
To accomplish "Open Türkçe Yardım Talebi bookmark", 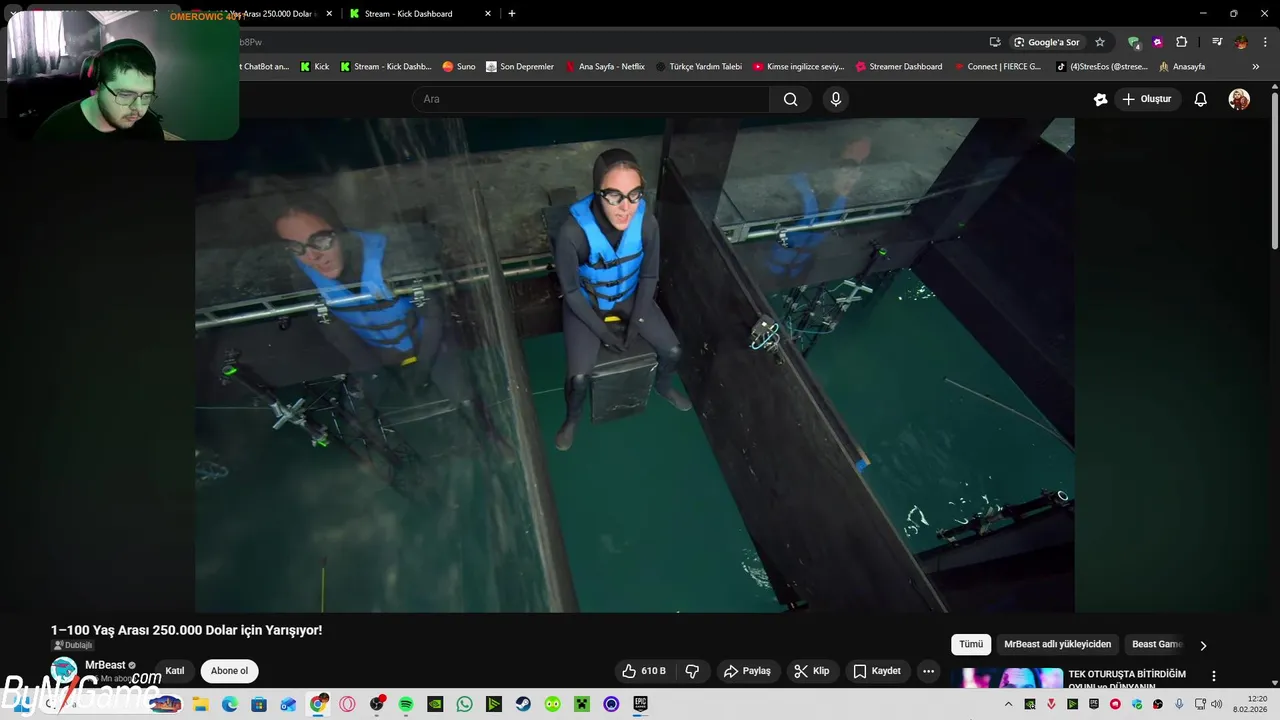I will (x=698, y=67).
